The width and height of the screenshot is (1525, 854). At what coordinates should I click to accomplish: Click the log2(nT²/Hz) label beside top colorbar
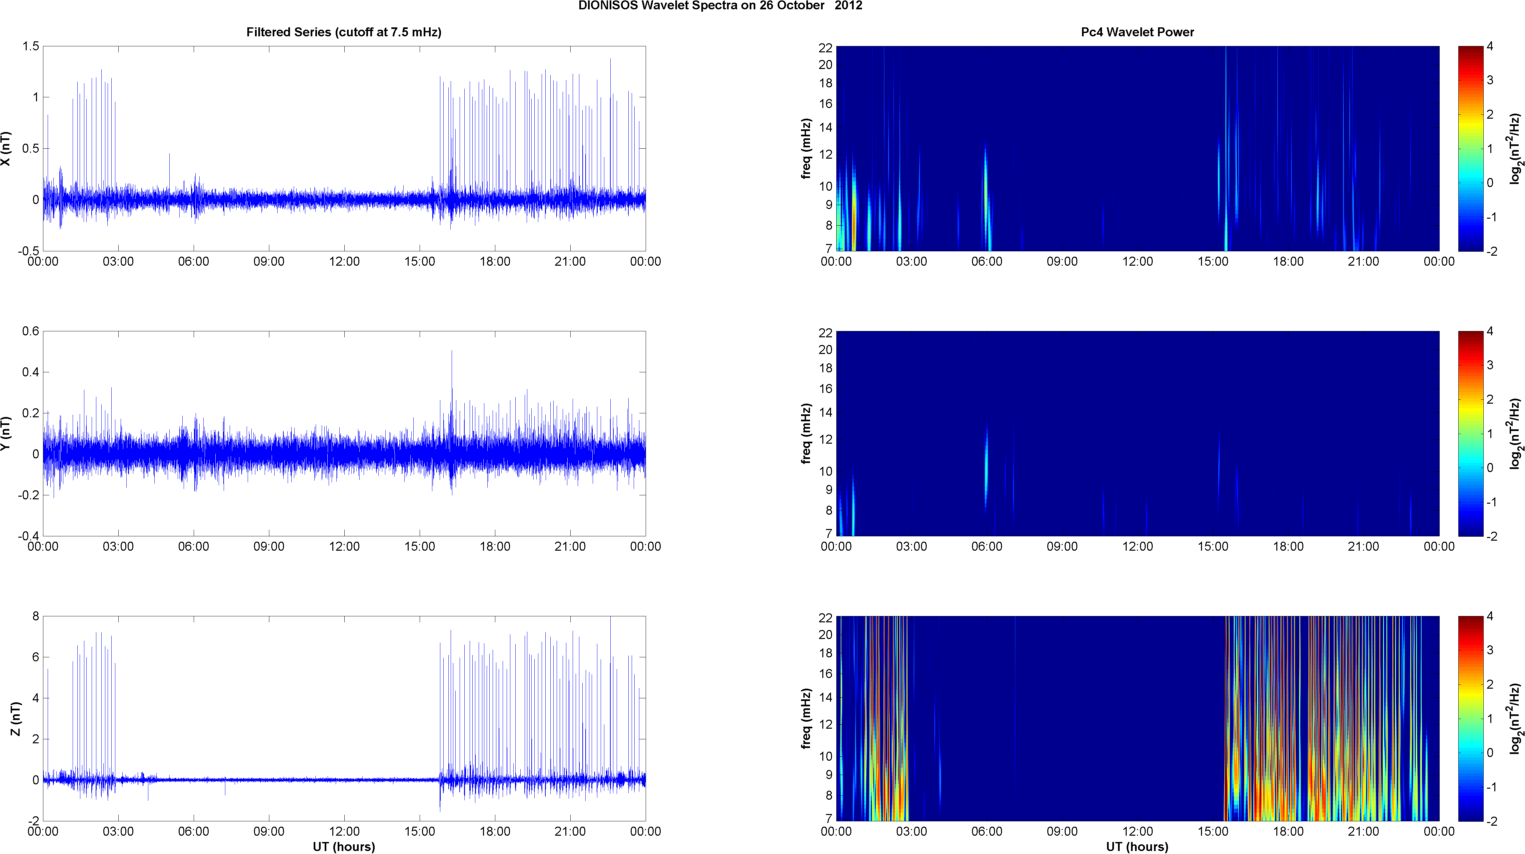pos(1515,149)
